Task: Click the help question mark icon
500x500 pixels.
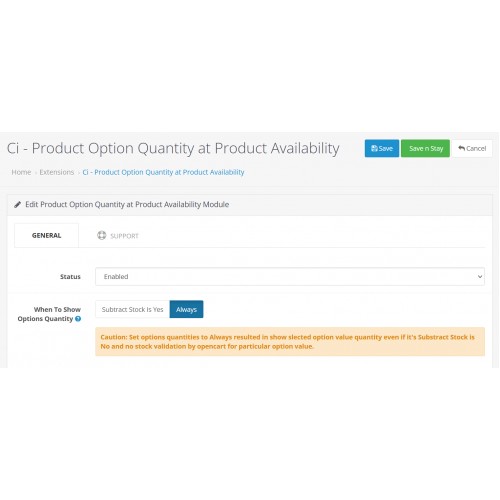Action: pos(78,319)
